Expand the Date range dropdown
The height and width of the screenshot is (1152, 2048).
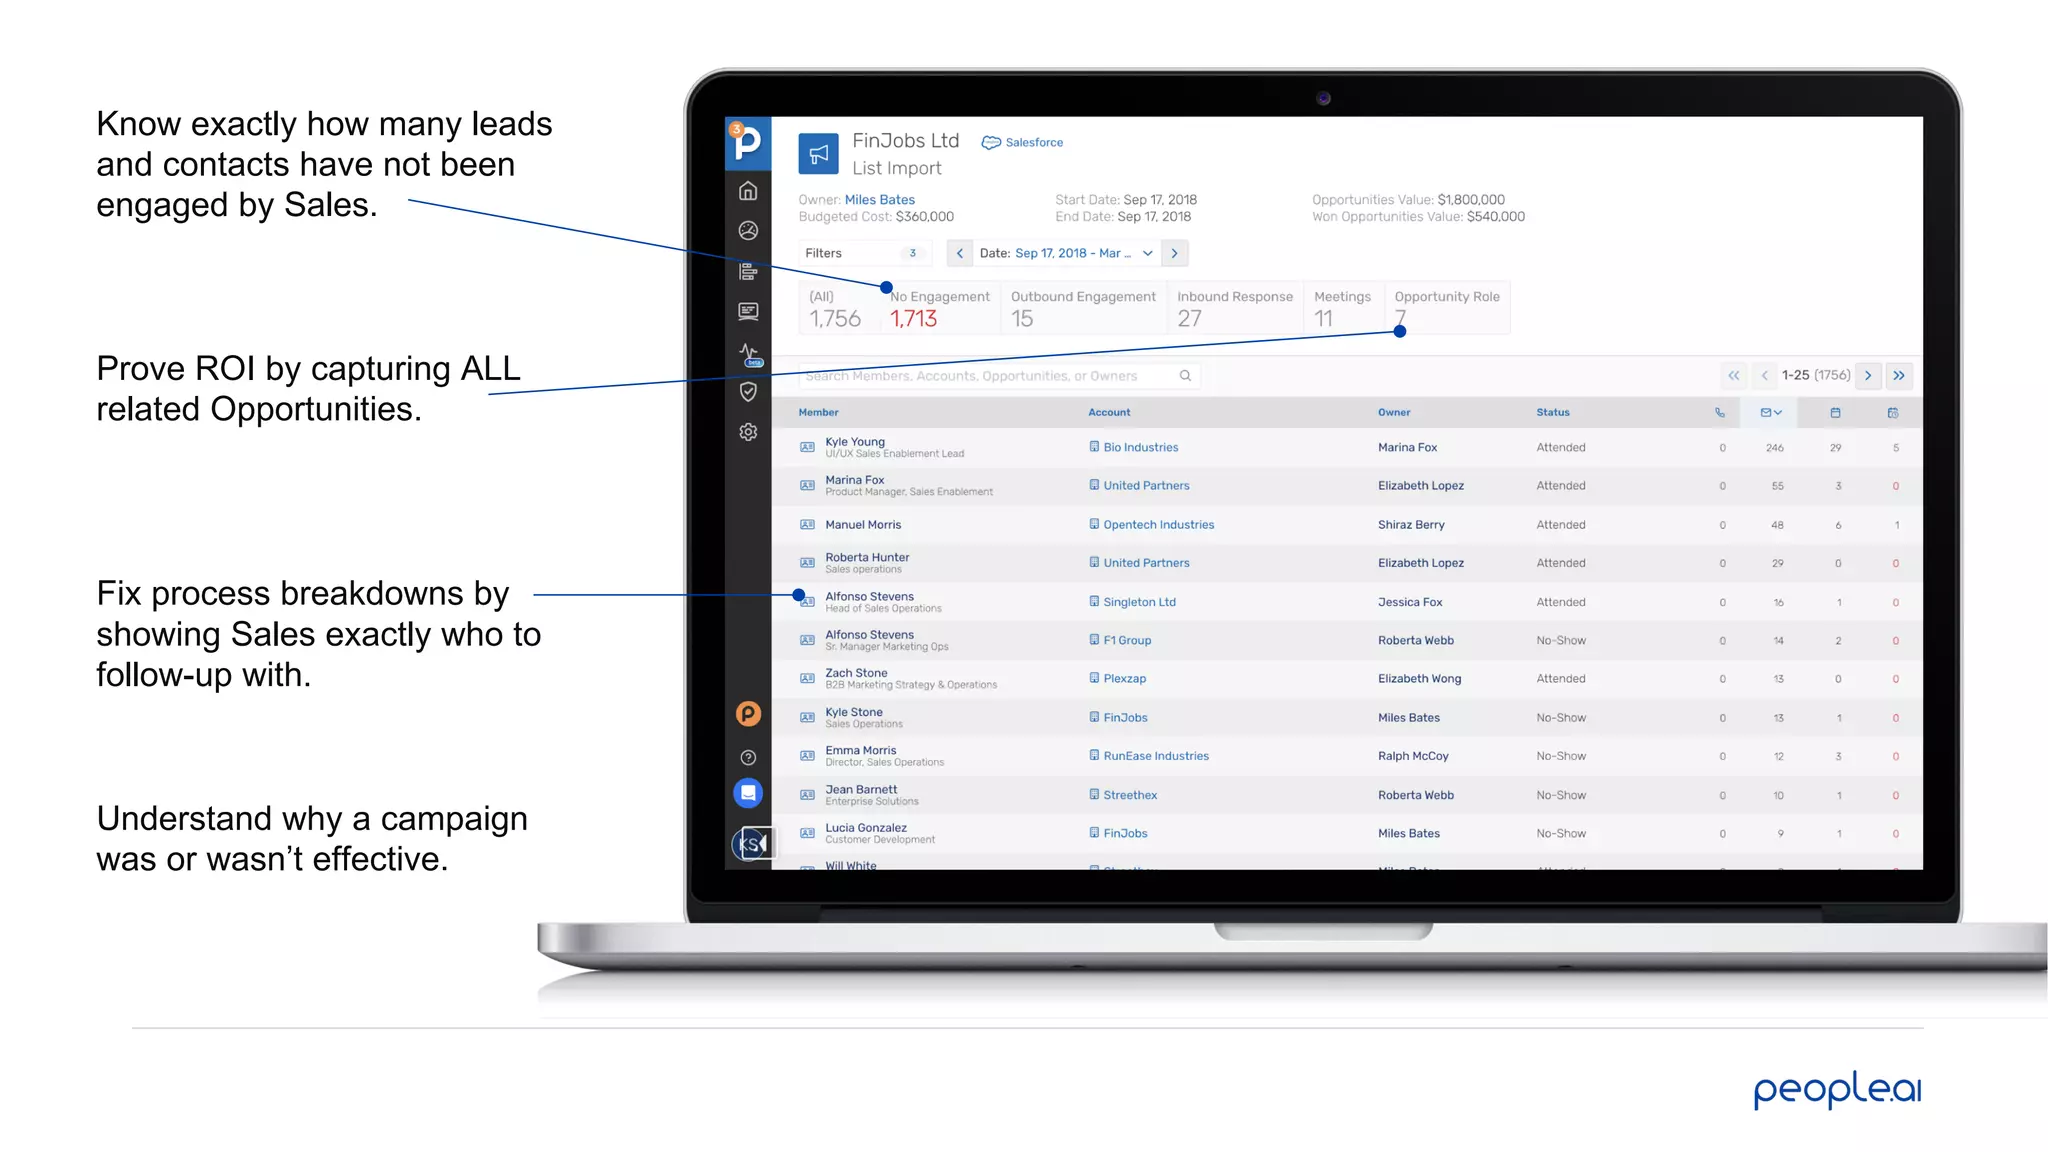[1066, 253]
